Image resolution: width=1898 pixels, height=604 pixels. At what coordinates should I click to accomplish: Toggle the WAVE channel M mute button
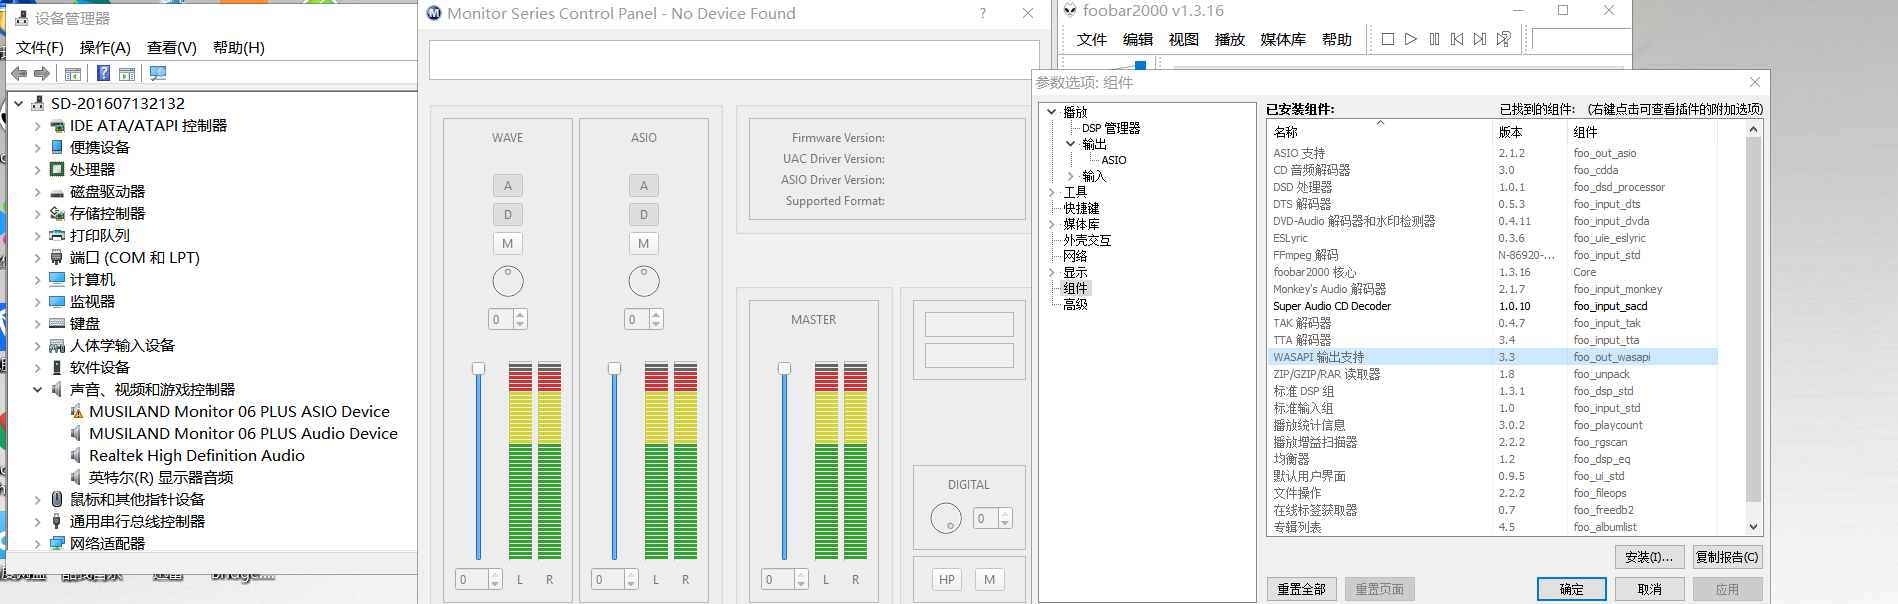pos(508,243)
